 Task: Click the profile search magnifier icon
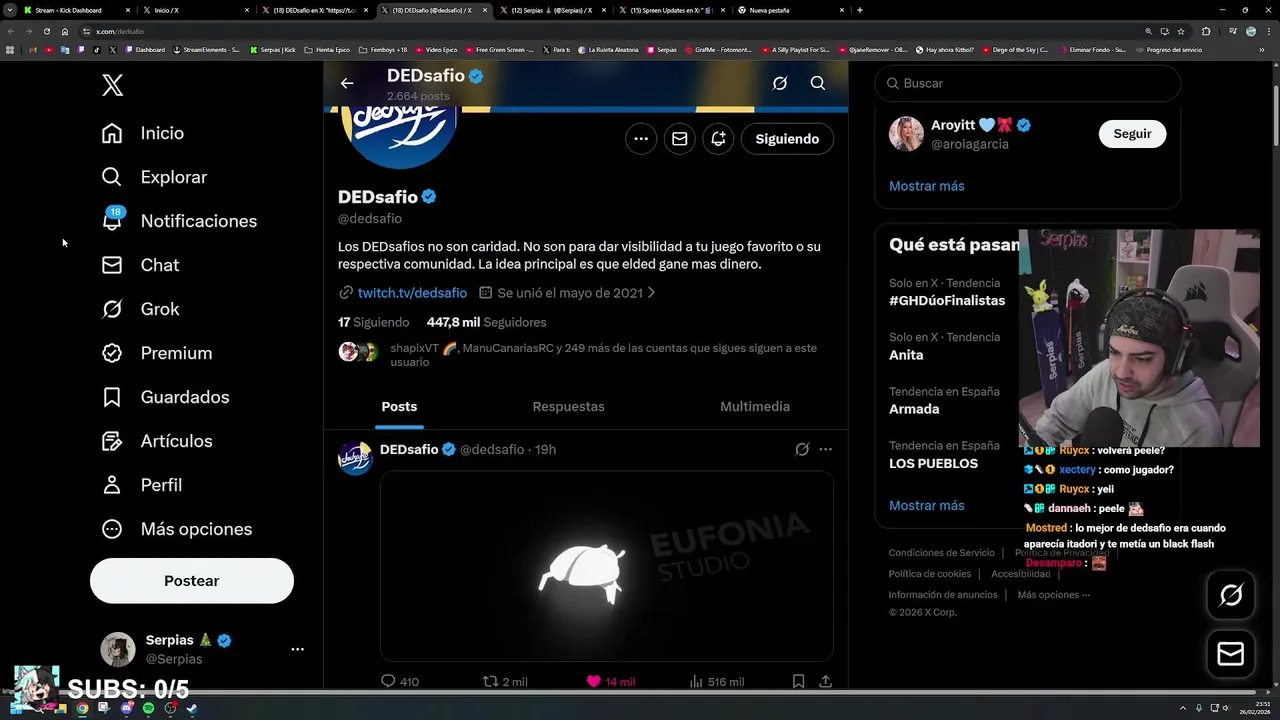click(x=818, y=84)
